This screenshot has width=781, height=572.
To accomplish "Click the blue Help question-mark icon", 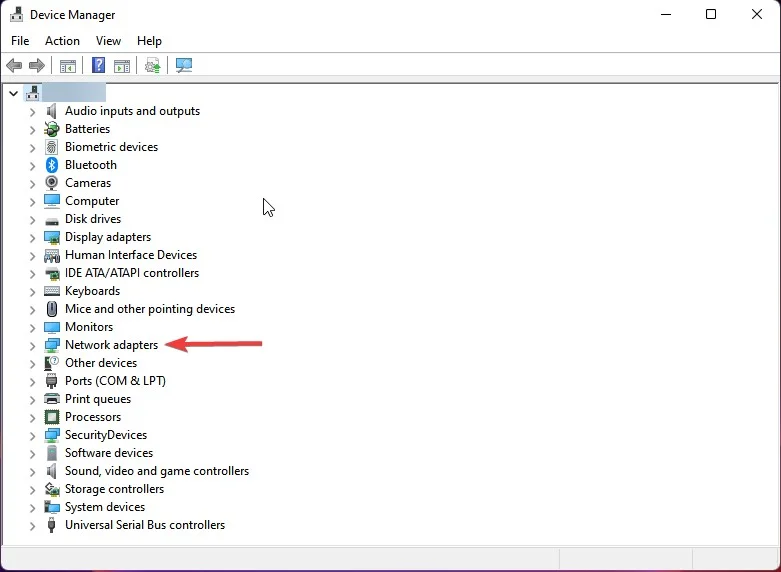I will click(x=99, y=65).
